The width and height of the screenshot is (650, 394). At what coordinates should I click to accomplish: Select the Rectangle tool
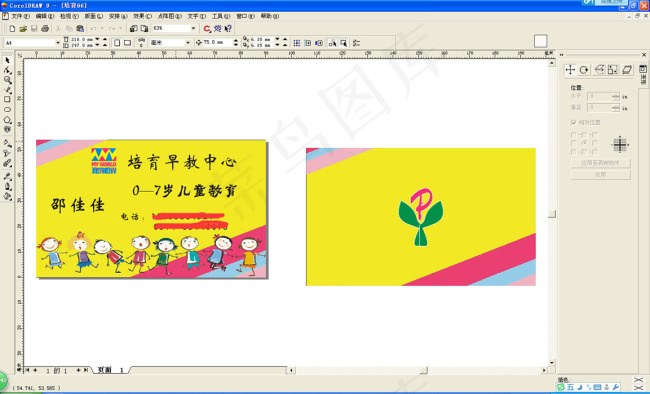[x=7, y=100]
